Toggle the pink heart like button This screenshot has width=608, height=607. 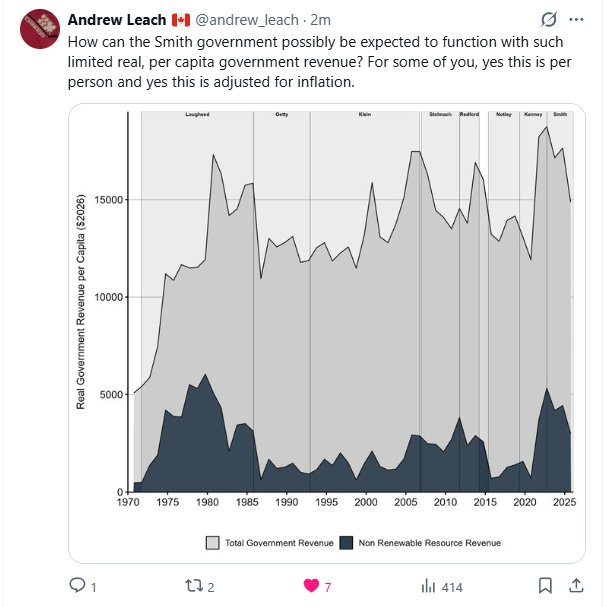[311, 585]
